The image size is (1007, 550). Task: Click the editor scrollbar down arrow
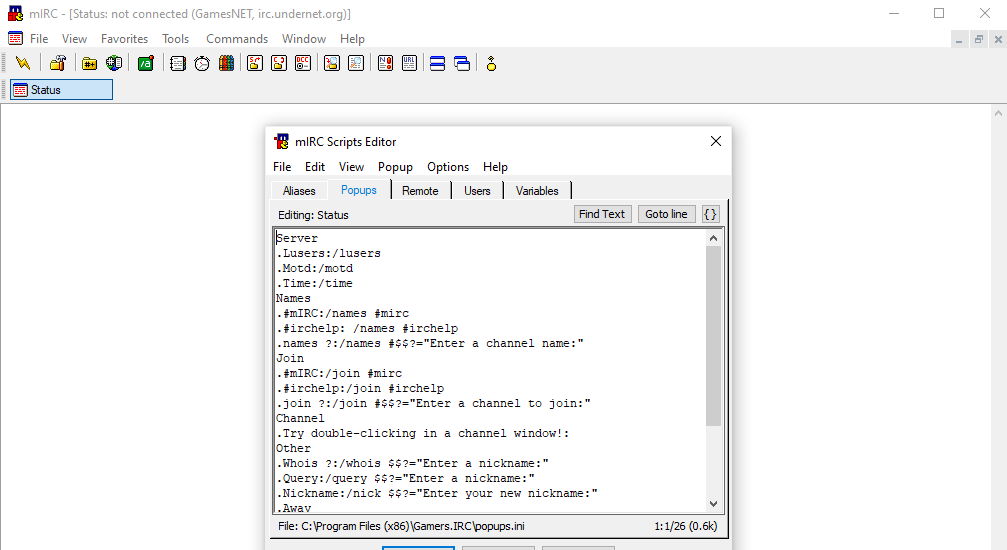click(713, 504)
